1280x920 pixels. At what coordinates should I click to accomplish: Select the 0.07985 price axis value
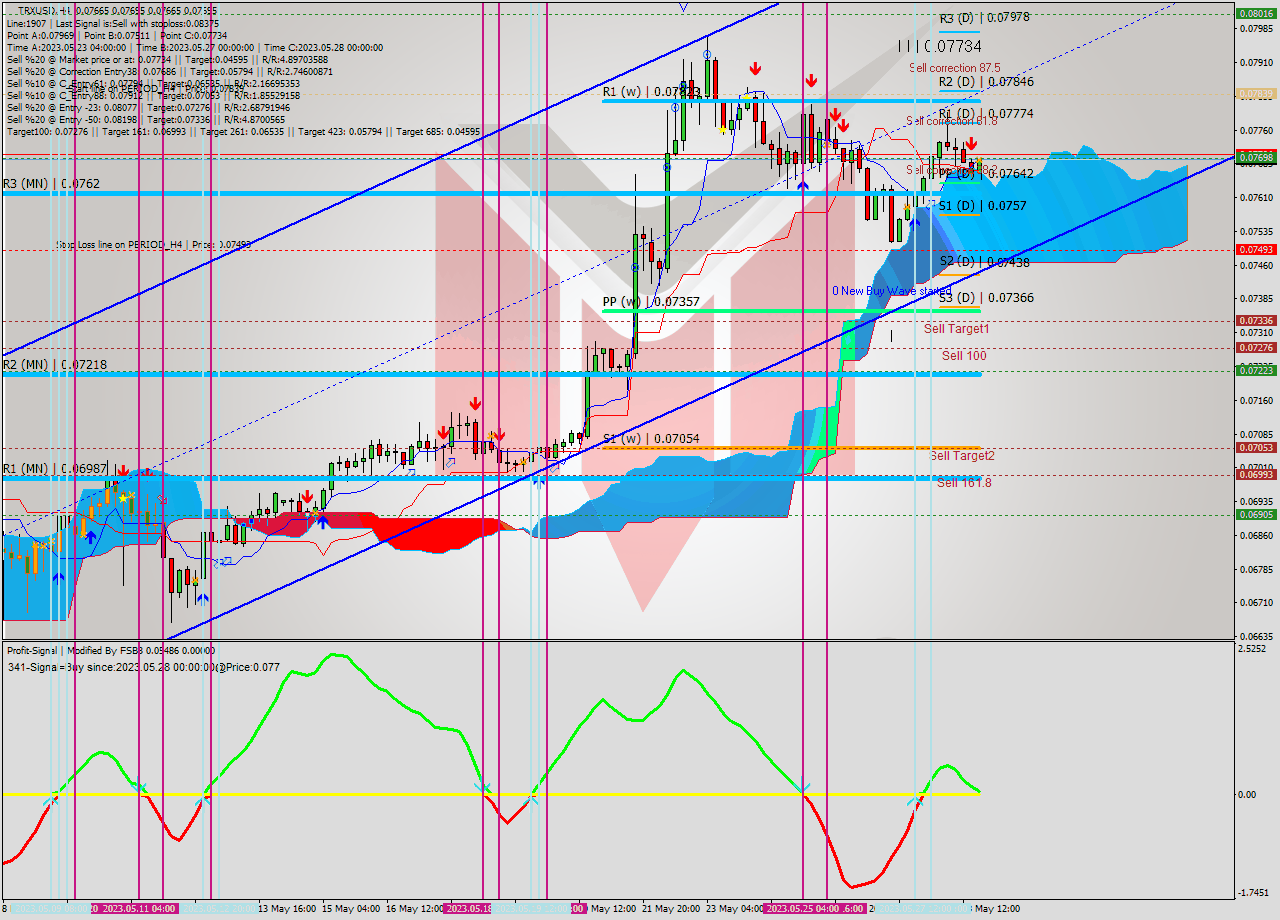click(1255, 28)
